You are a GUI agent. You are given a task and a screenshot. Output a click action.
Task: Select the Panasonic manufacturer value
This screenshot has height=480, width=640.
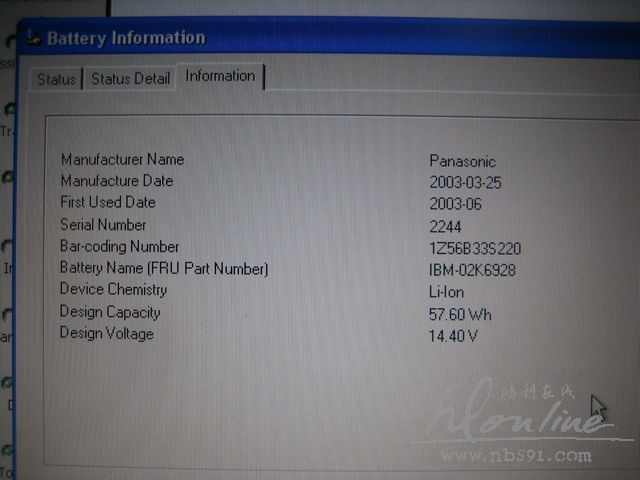coord(462,161)
